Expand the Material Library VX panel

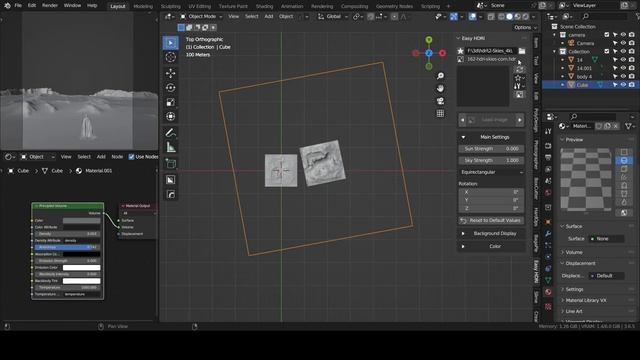(x=585, y=300)
